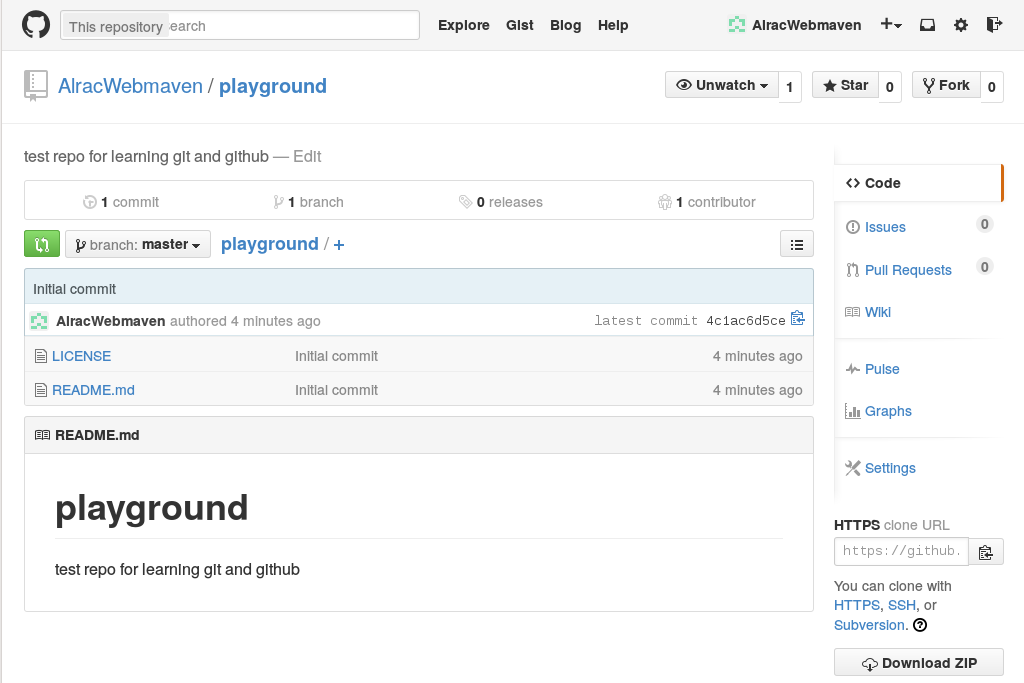Open the Unwatch dropdown
The image size is (1024, 683).
point(721,85)
